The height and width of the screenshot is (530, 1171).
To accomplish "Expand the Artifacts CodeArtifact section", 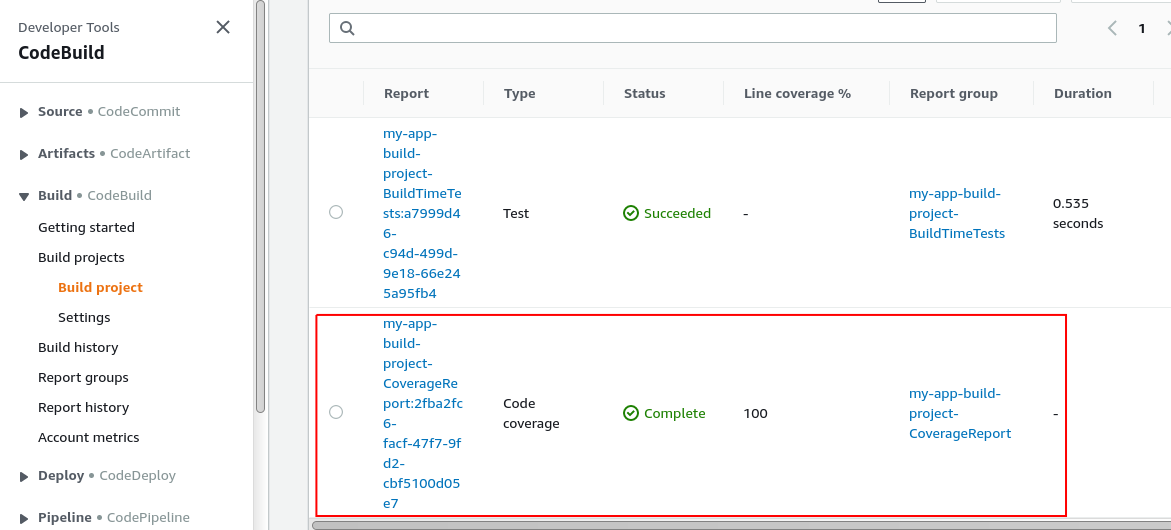I will (x=24, y=154).
